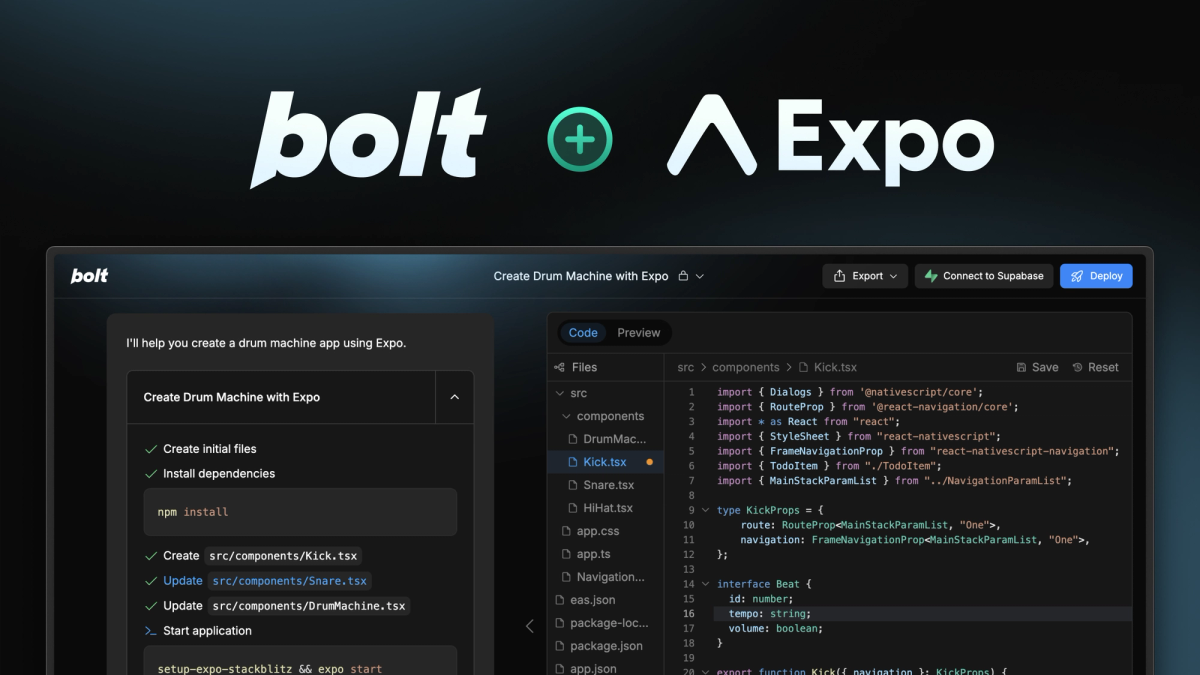1200x675 pixels.
Task: Click the checkmark beside Create src/components/Kick.tsx
Action: 152,556
